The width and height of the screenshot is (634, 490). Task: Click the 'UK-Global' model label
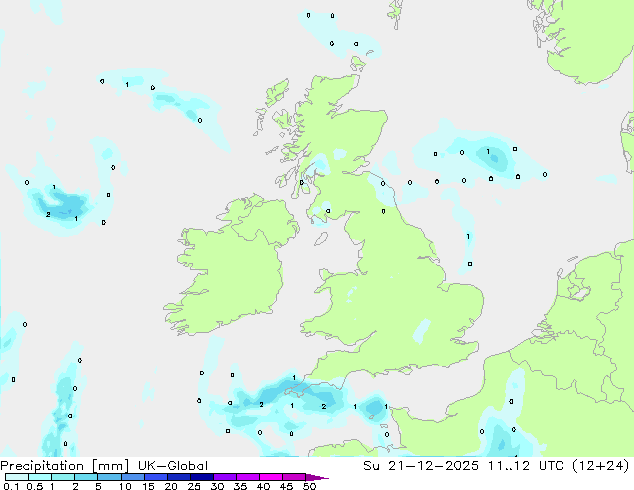[173, 466]
